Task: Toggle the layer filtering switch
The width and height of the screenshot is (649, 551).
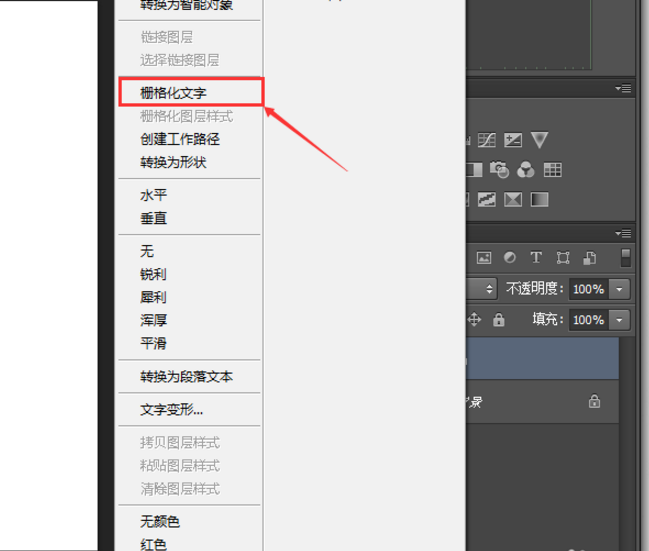Action: pos(626,257)
